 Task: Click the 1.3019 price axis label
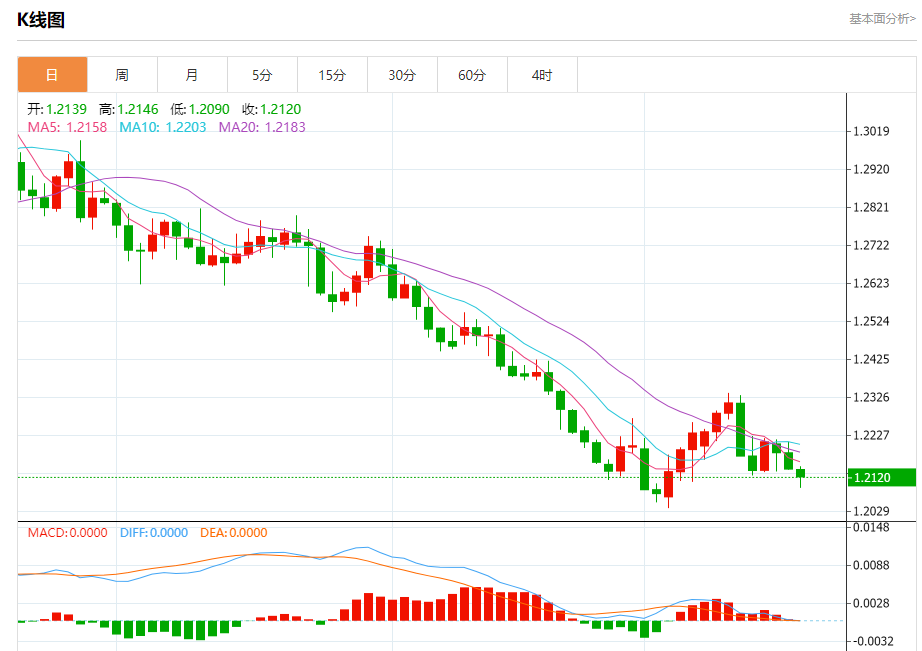click(x=871, y=131)
